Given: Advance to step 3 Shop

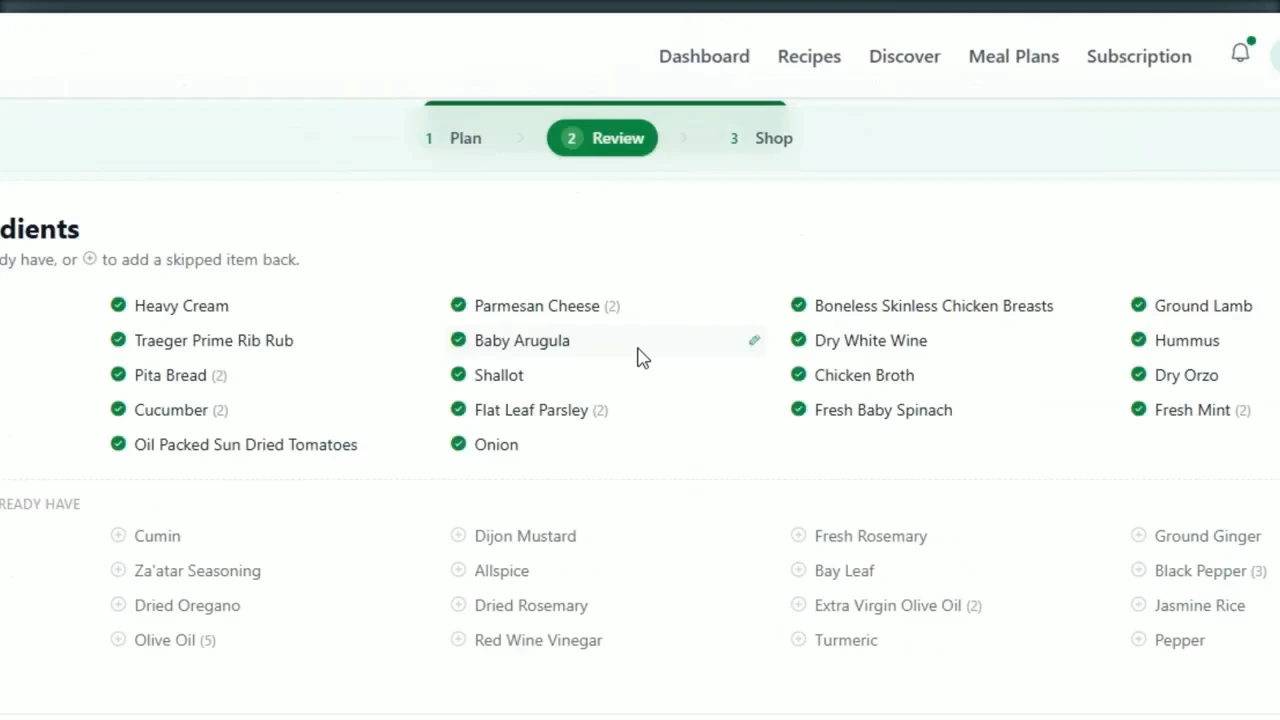Looking at the screenshot, I should click(x=762, y=138).
